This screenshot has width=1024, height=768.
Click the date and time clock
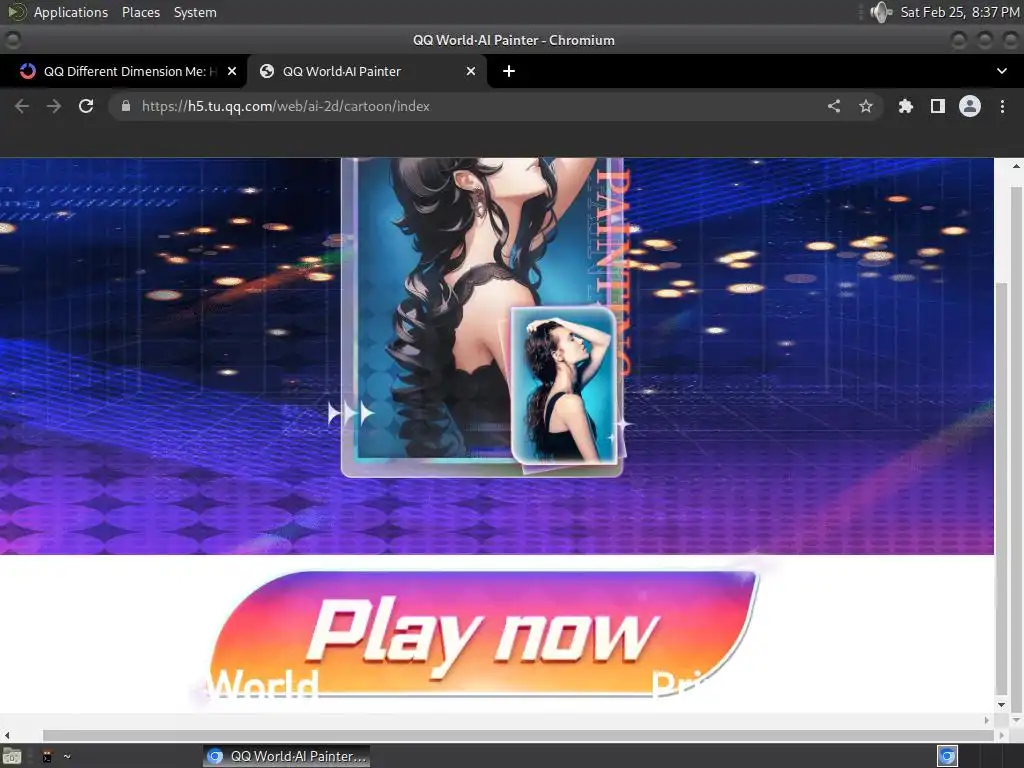pos(959,12)
